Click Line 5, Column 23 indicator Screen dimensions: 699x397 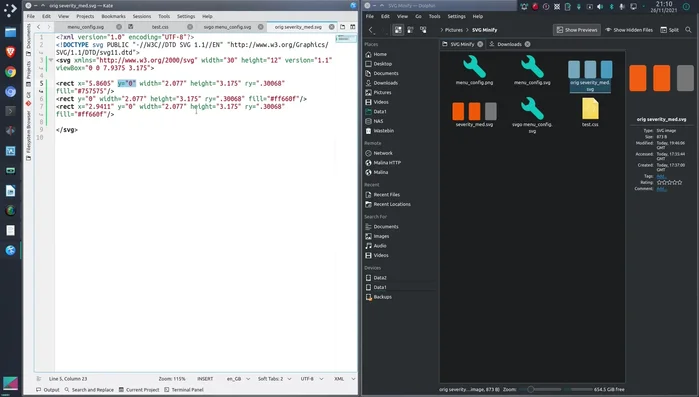68,379
